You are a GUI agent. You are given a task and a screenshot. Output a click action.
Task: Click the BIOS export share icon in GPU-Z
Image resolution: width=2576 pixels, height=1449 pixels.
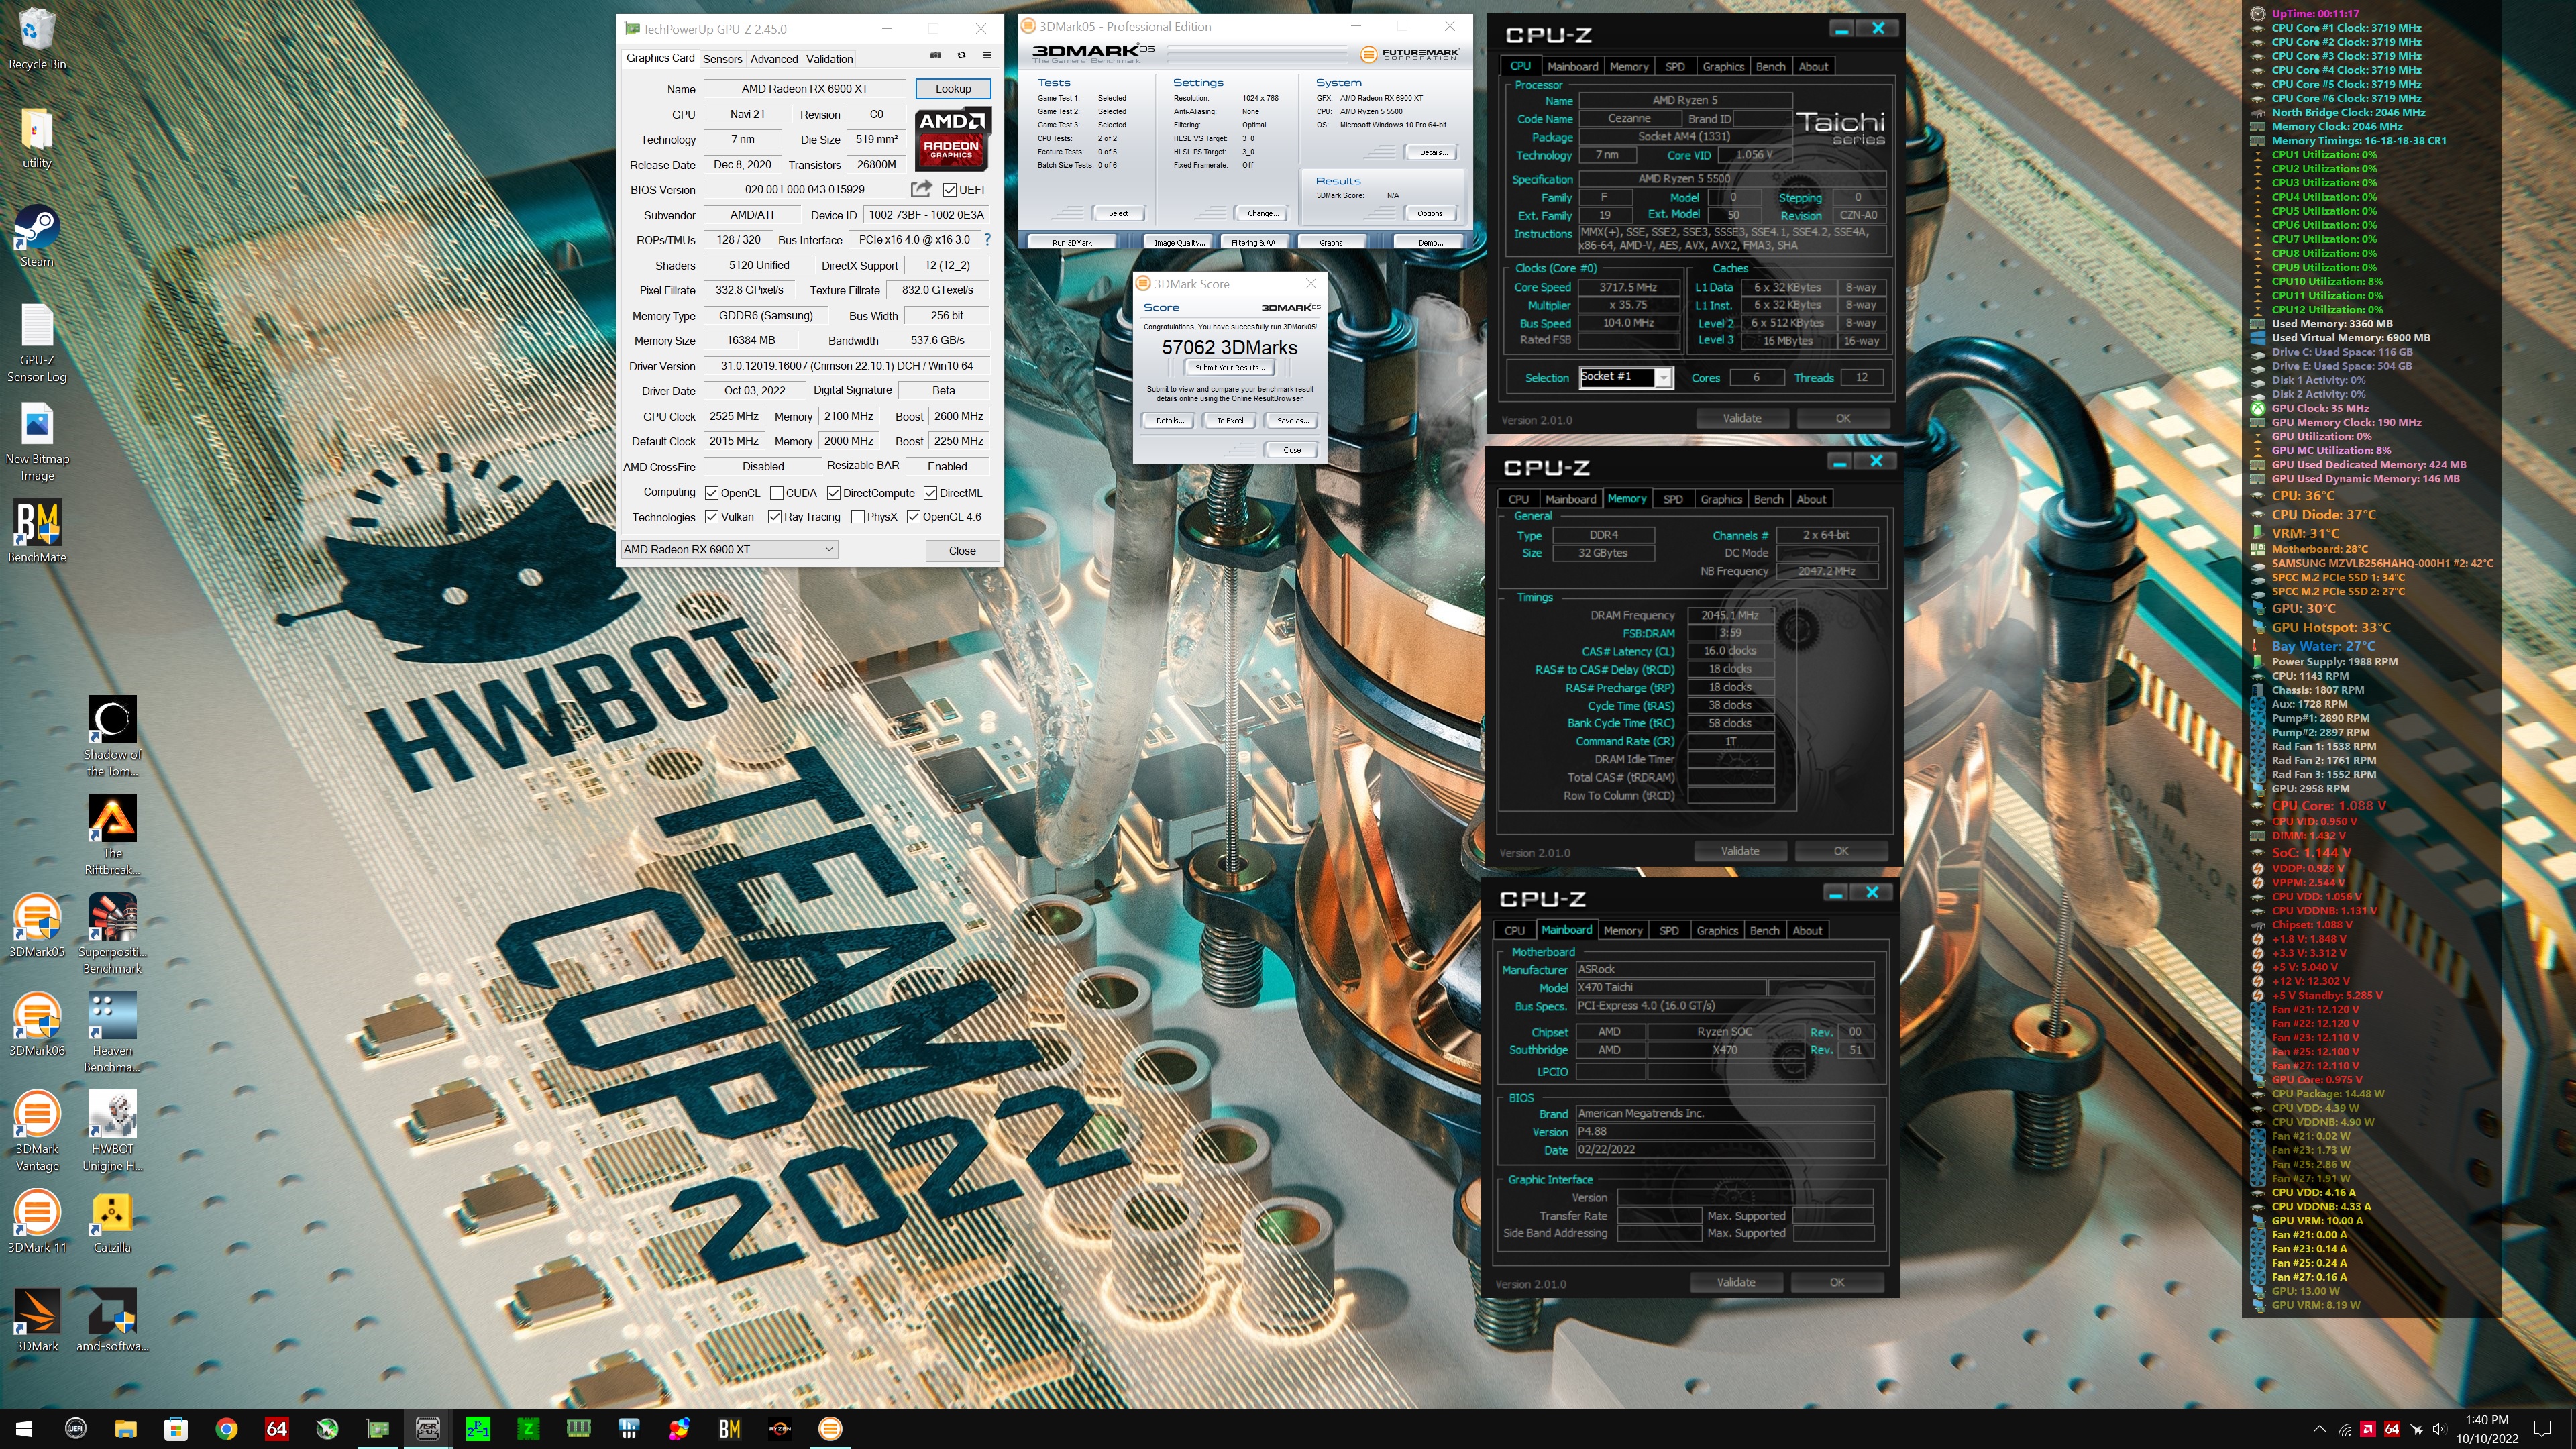(x=921, y=189)
